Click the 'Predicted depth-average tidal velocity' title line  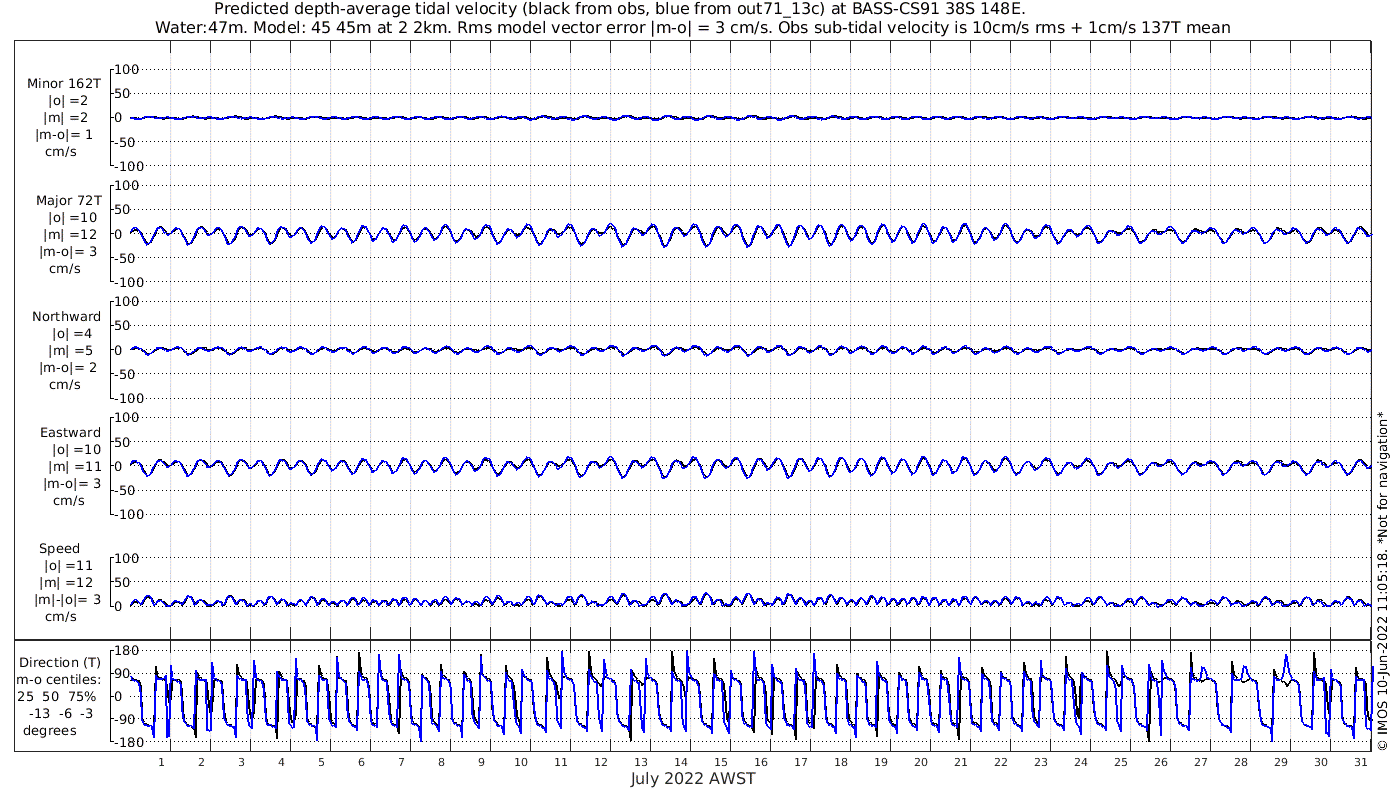(x=619, y=9)
